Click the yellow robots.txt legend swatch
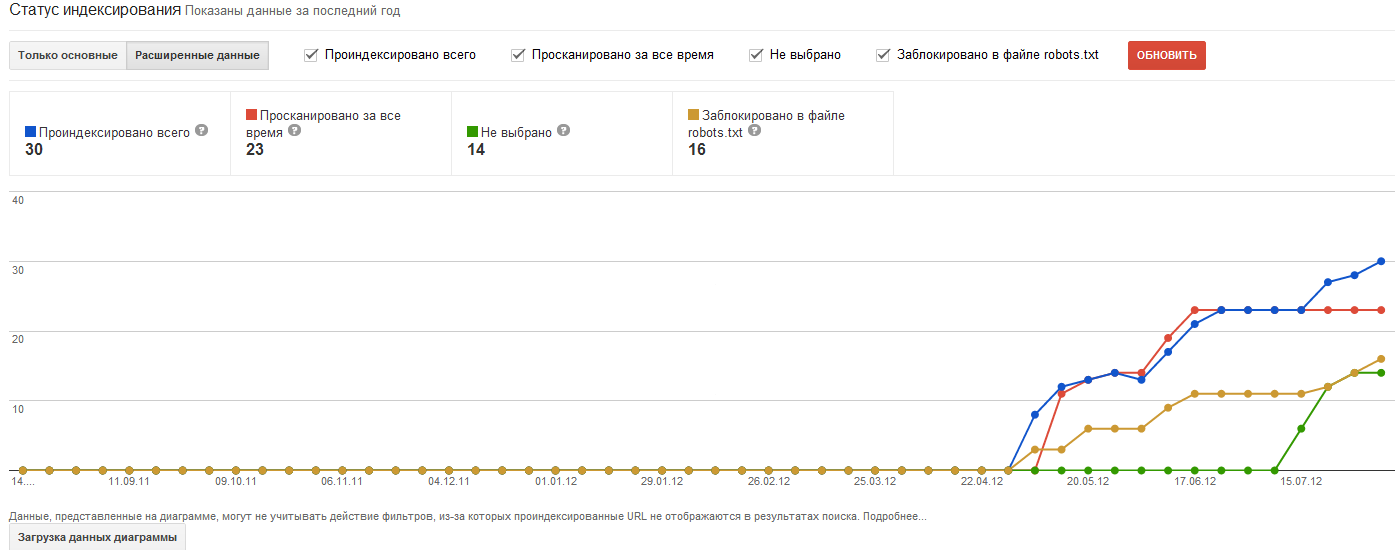The width and height of the screenshot is (1400, 550). point(694,116)
